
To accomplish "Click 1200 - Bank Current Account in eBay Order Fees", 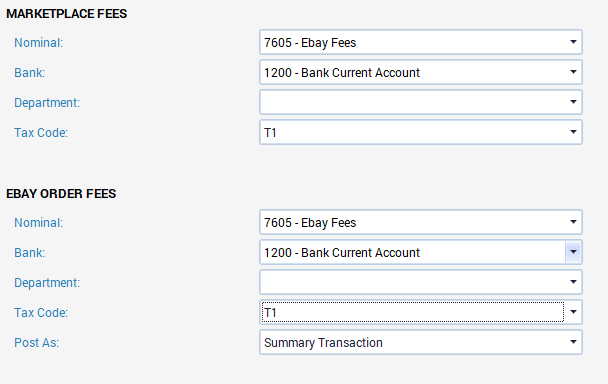I will pyautogui.click(x=342, y=253).
